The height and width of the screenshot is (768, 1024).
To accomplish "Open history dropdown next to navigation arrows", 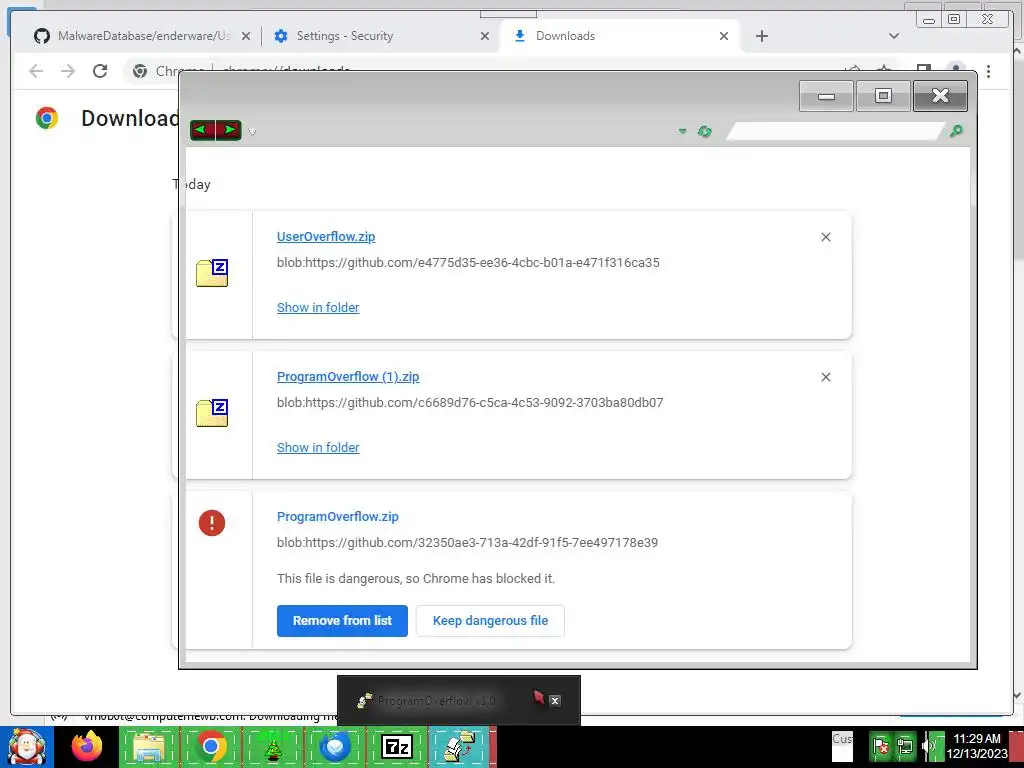I will [252, 132].
